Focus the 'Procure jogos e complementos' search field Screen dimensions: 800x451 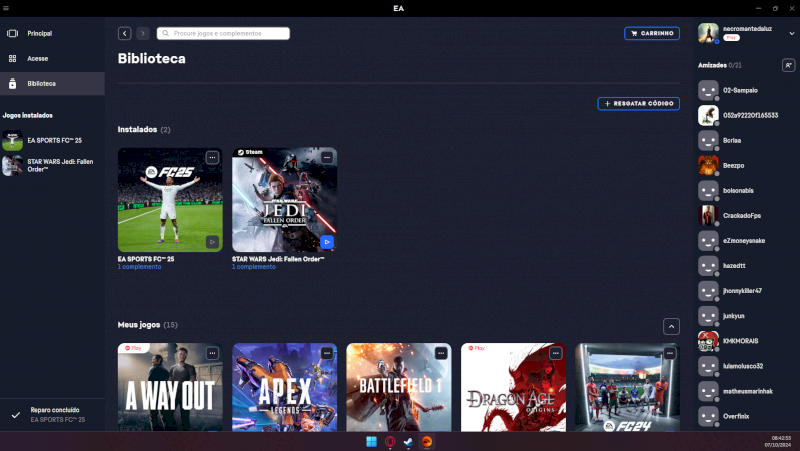pyautogui.click(x=223, y=33)
